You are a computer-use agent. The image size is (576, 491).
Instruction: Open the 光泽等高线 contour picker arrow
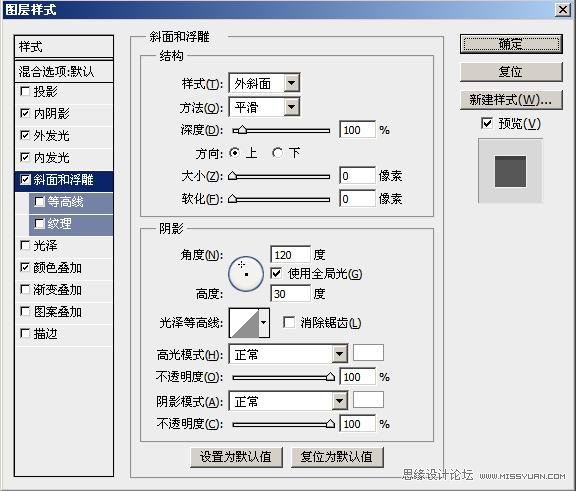[264, 323]
